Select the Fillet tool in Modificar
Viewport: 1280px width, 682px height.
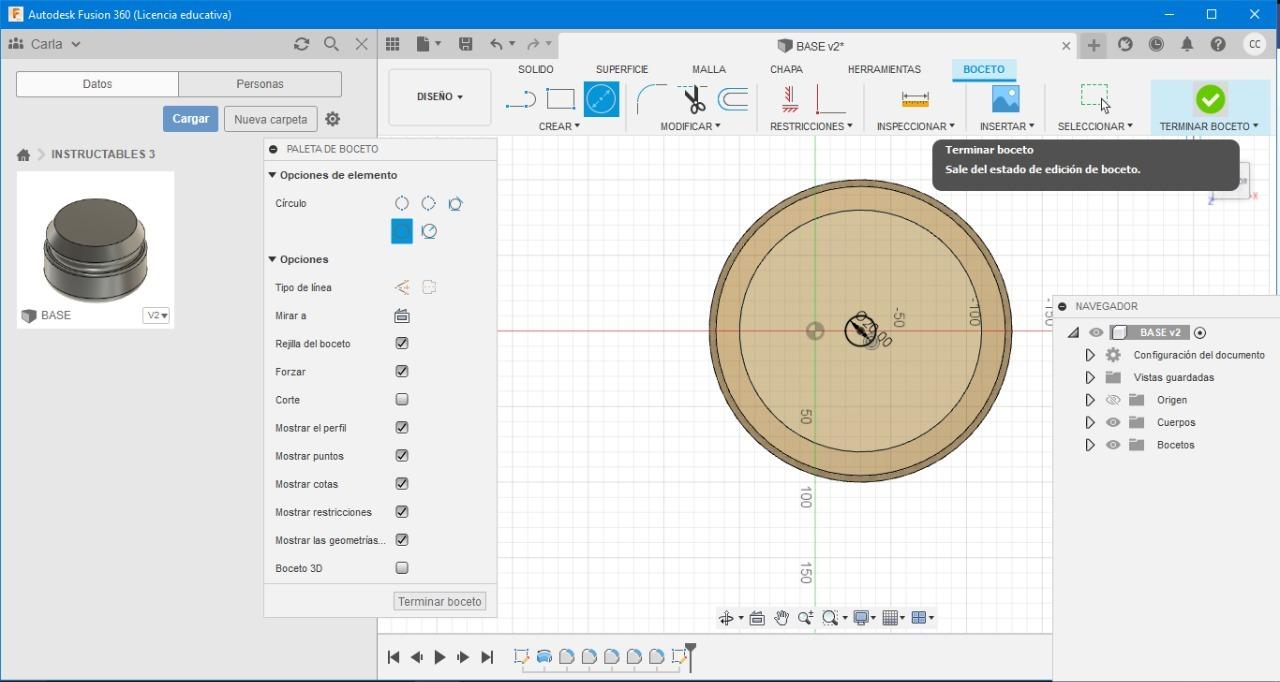651,99
